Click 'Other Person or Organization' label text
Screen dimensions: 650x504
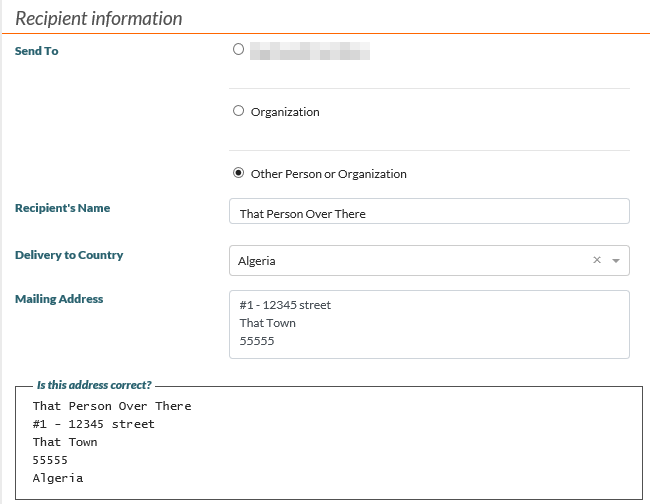tap(328, 174)
